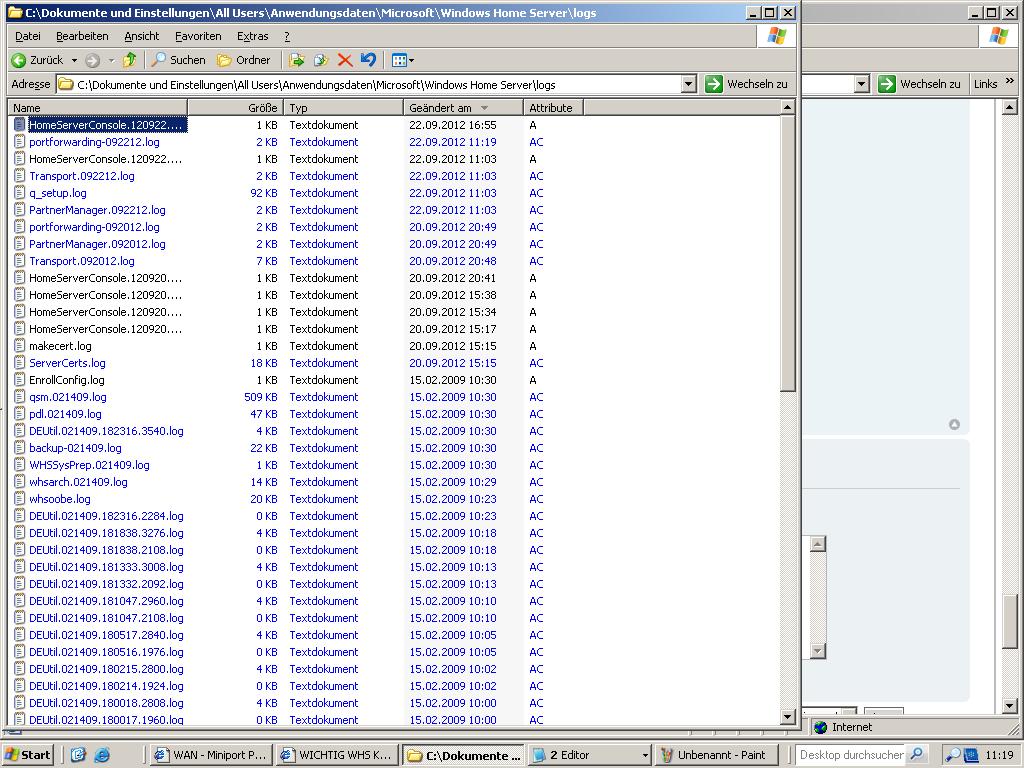Switch to WICHTIG WHS taskbar window
Viewport: 1024px width, 768px height.
(337, 755)
